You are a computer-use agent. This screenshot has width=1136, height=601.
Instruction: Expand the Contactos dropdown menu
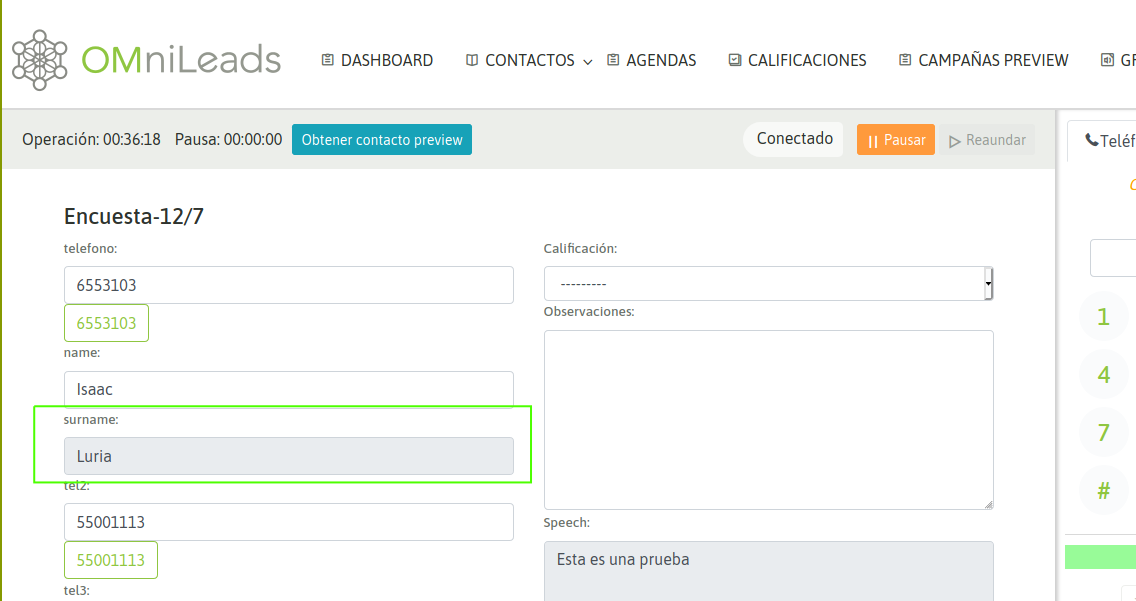[529, 60]
